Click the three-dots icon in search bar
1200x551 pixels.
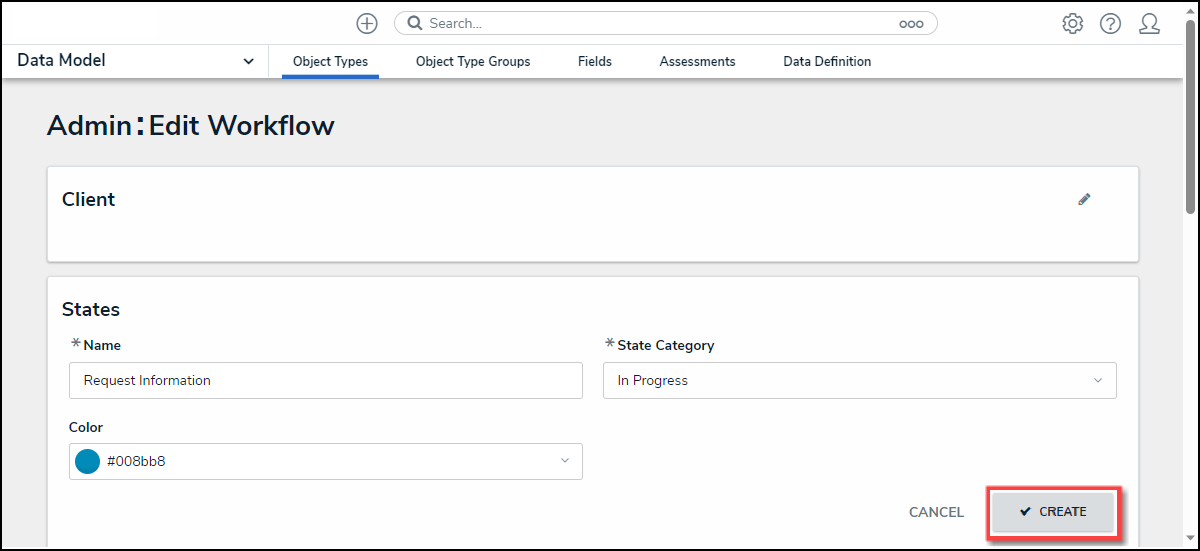coord(911,24)
